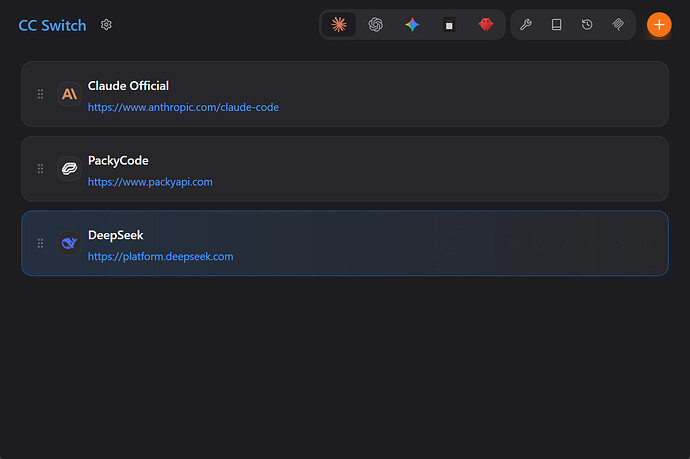Select the red creature app tab
Image resolution: width=690 pixels, height=459 pixels.
[x=486, y=25]
